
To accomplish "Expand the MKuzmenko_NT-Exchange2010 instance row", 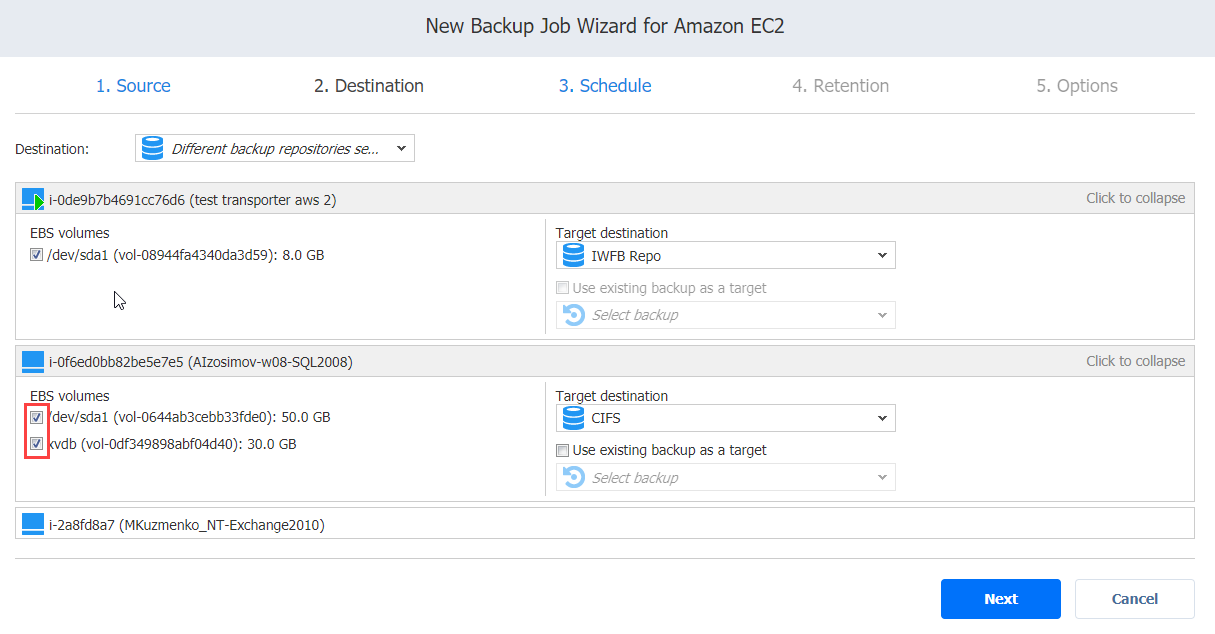I will [x=605, y=524].
